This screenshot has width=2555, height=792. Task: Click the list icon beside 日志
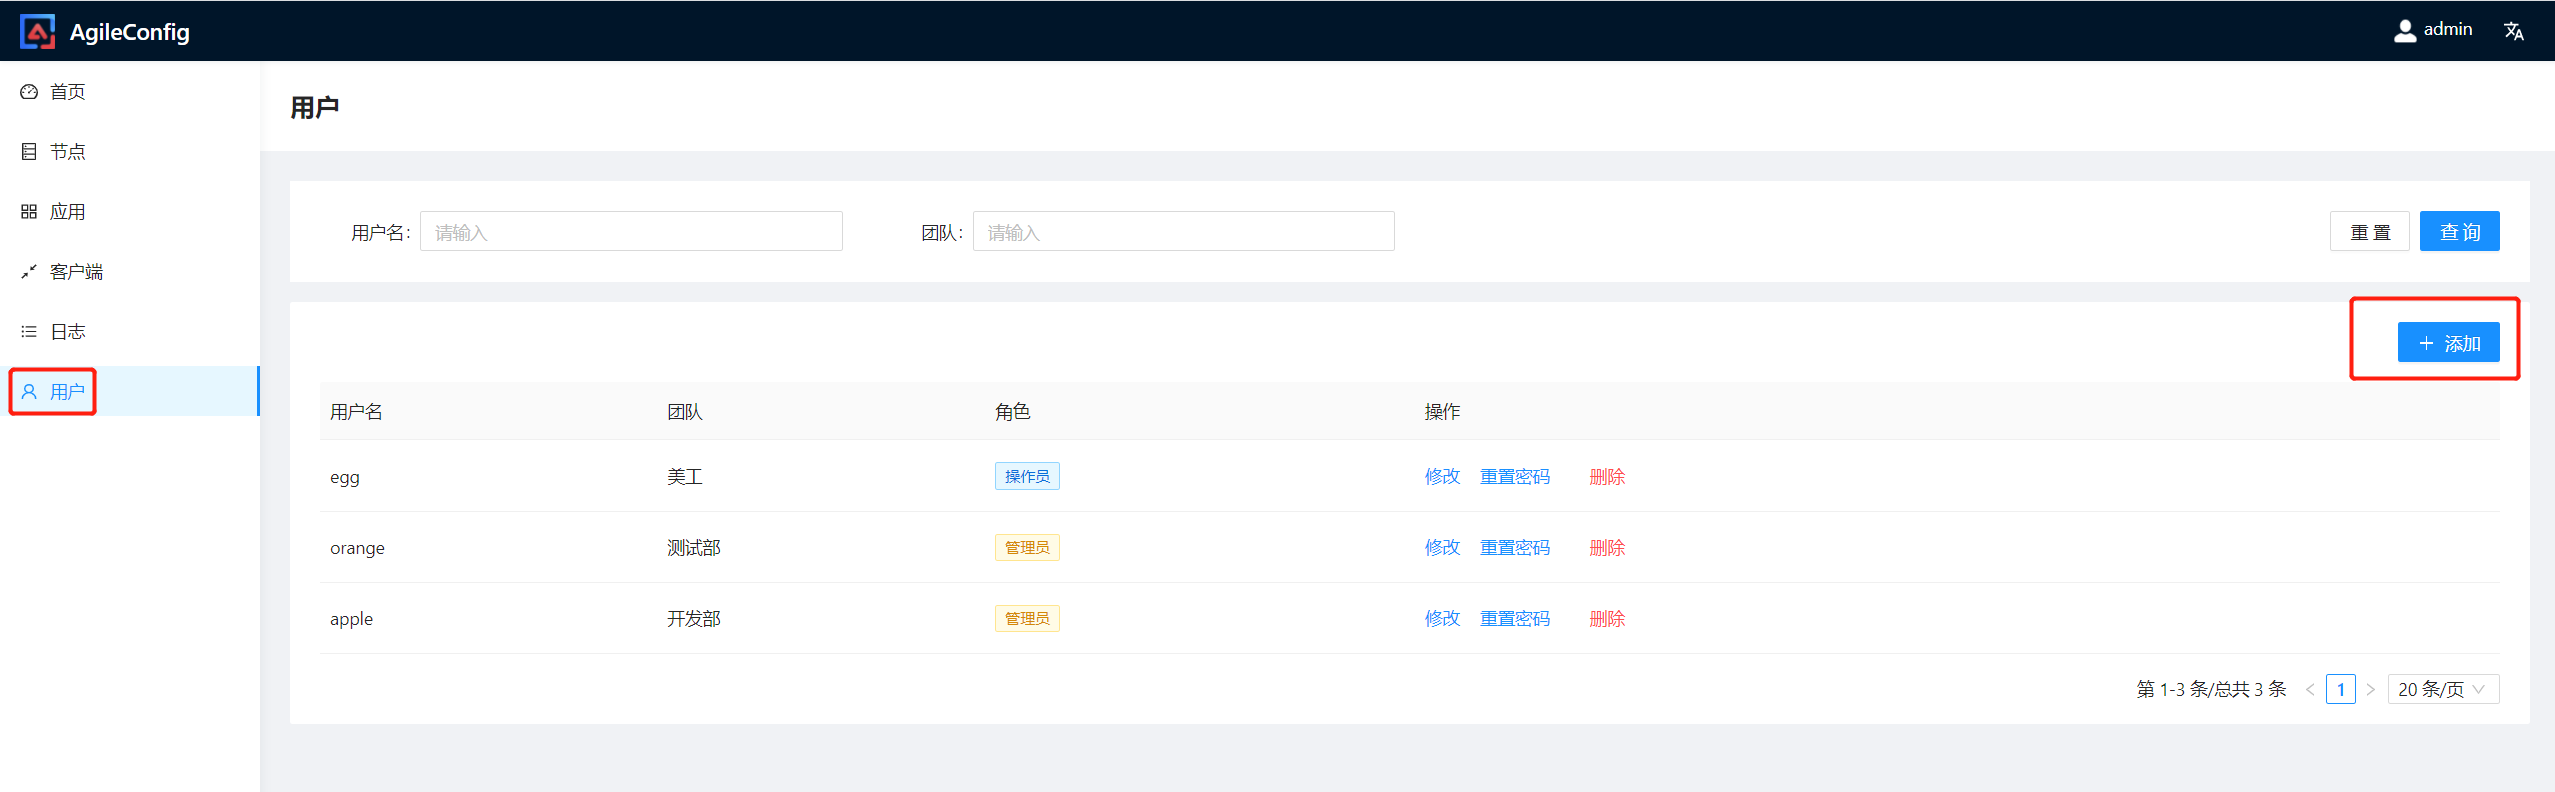point(29,332)
